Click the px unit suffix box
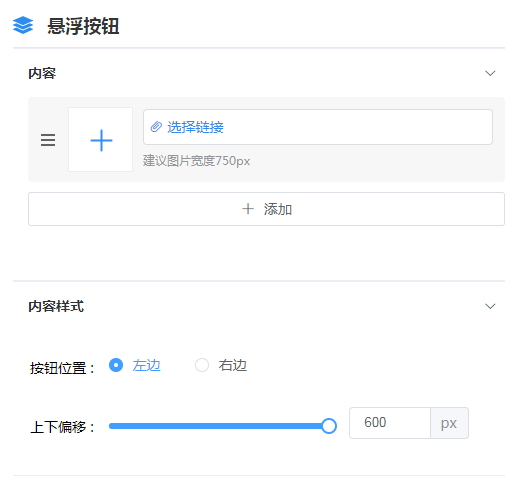524x494 pixels. pyautogui.click(x=449, y=423)
